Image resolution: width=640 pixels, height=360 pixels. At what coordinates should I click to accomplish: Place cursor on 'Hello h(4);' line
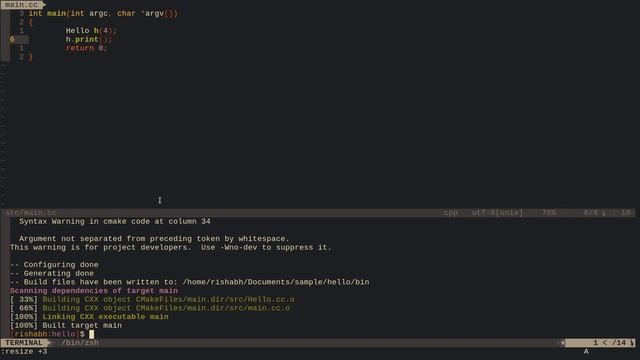(x=91, y=31)
